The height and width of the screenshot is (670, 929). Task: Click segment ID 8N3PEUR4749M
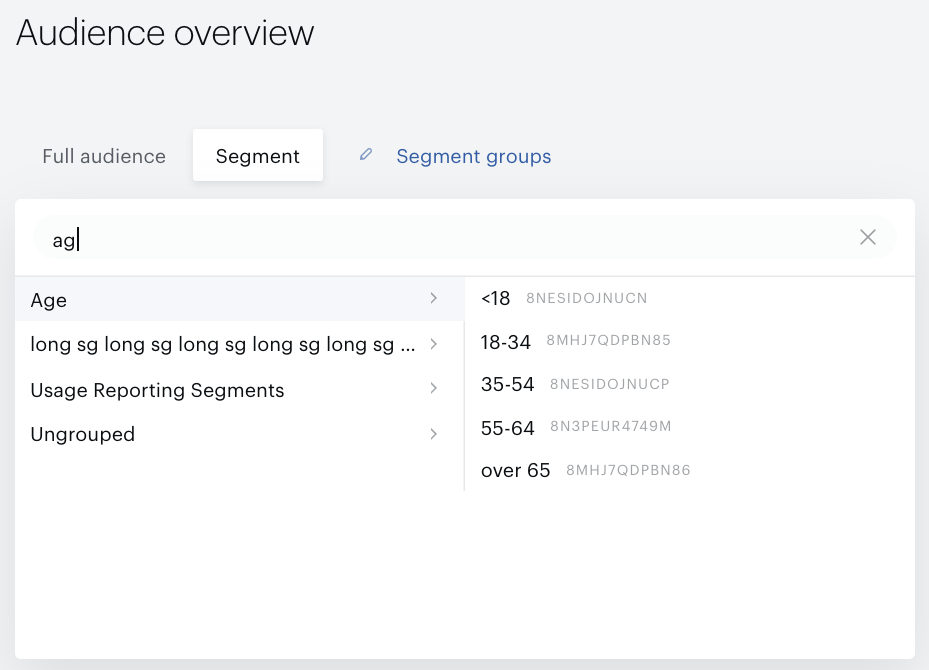coord(610,427)
